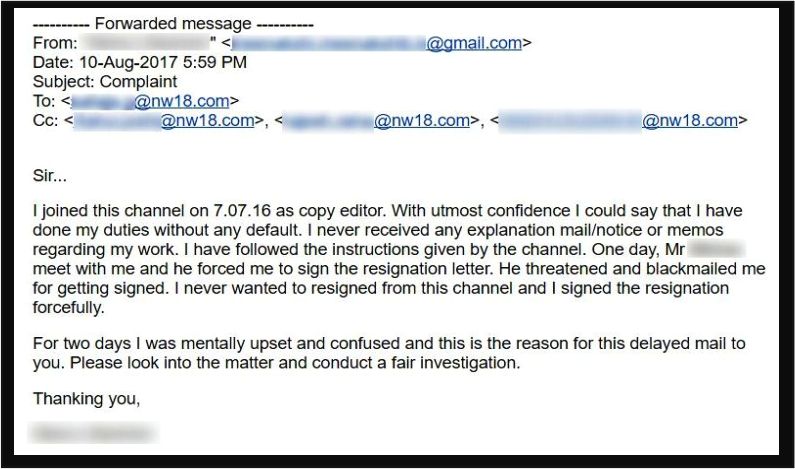The width and height of the screenshot is (795, 469).
Task: Click the blurred name after 'Mr'
Action: [x=717, y=249]
